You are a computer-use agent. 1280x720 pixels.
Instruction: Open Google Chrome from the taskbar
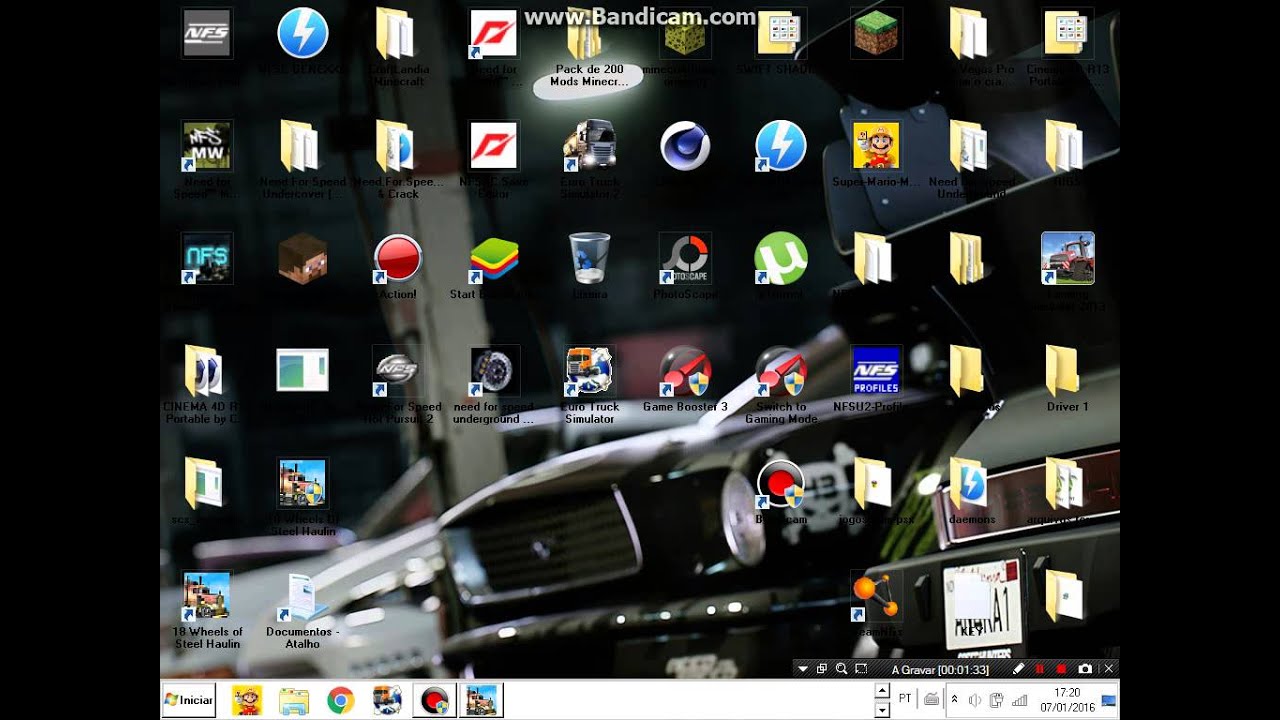(340, 700)
